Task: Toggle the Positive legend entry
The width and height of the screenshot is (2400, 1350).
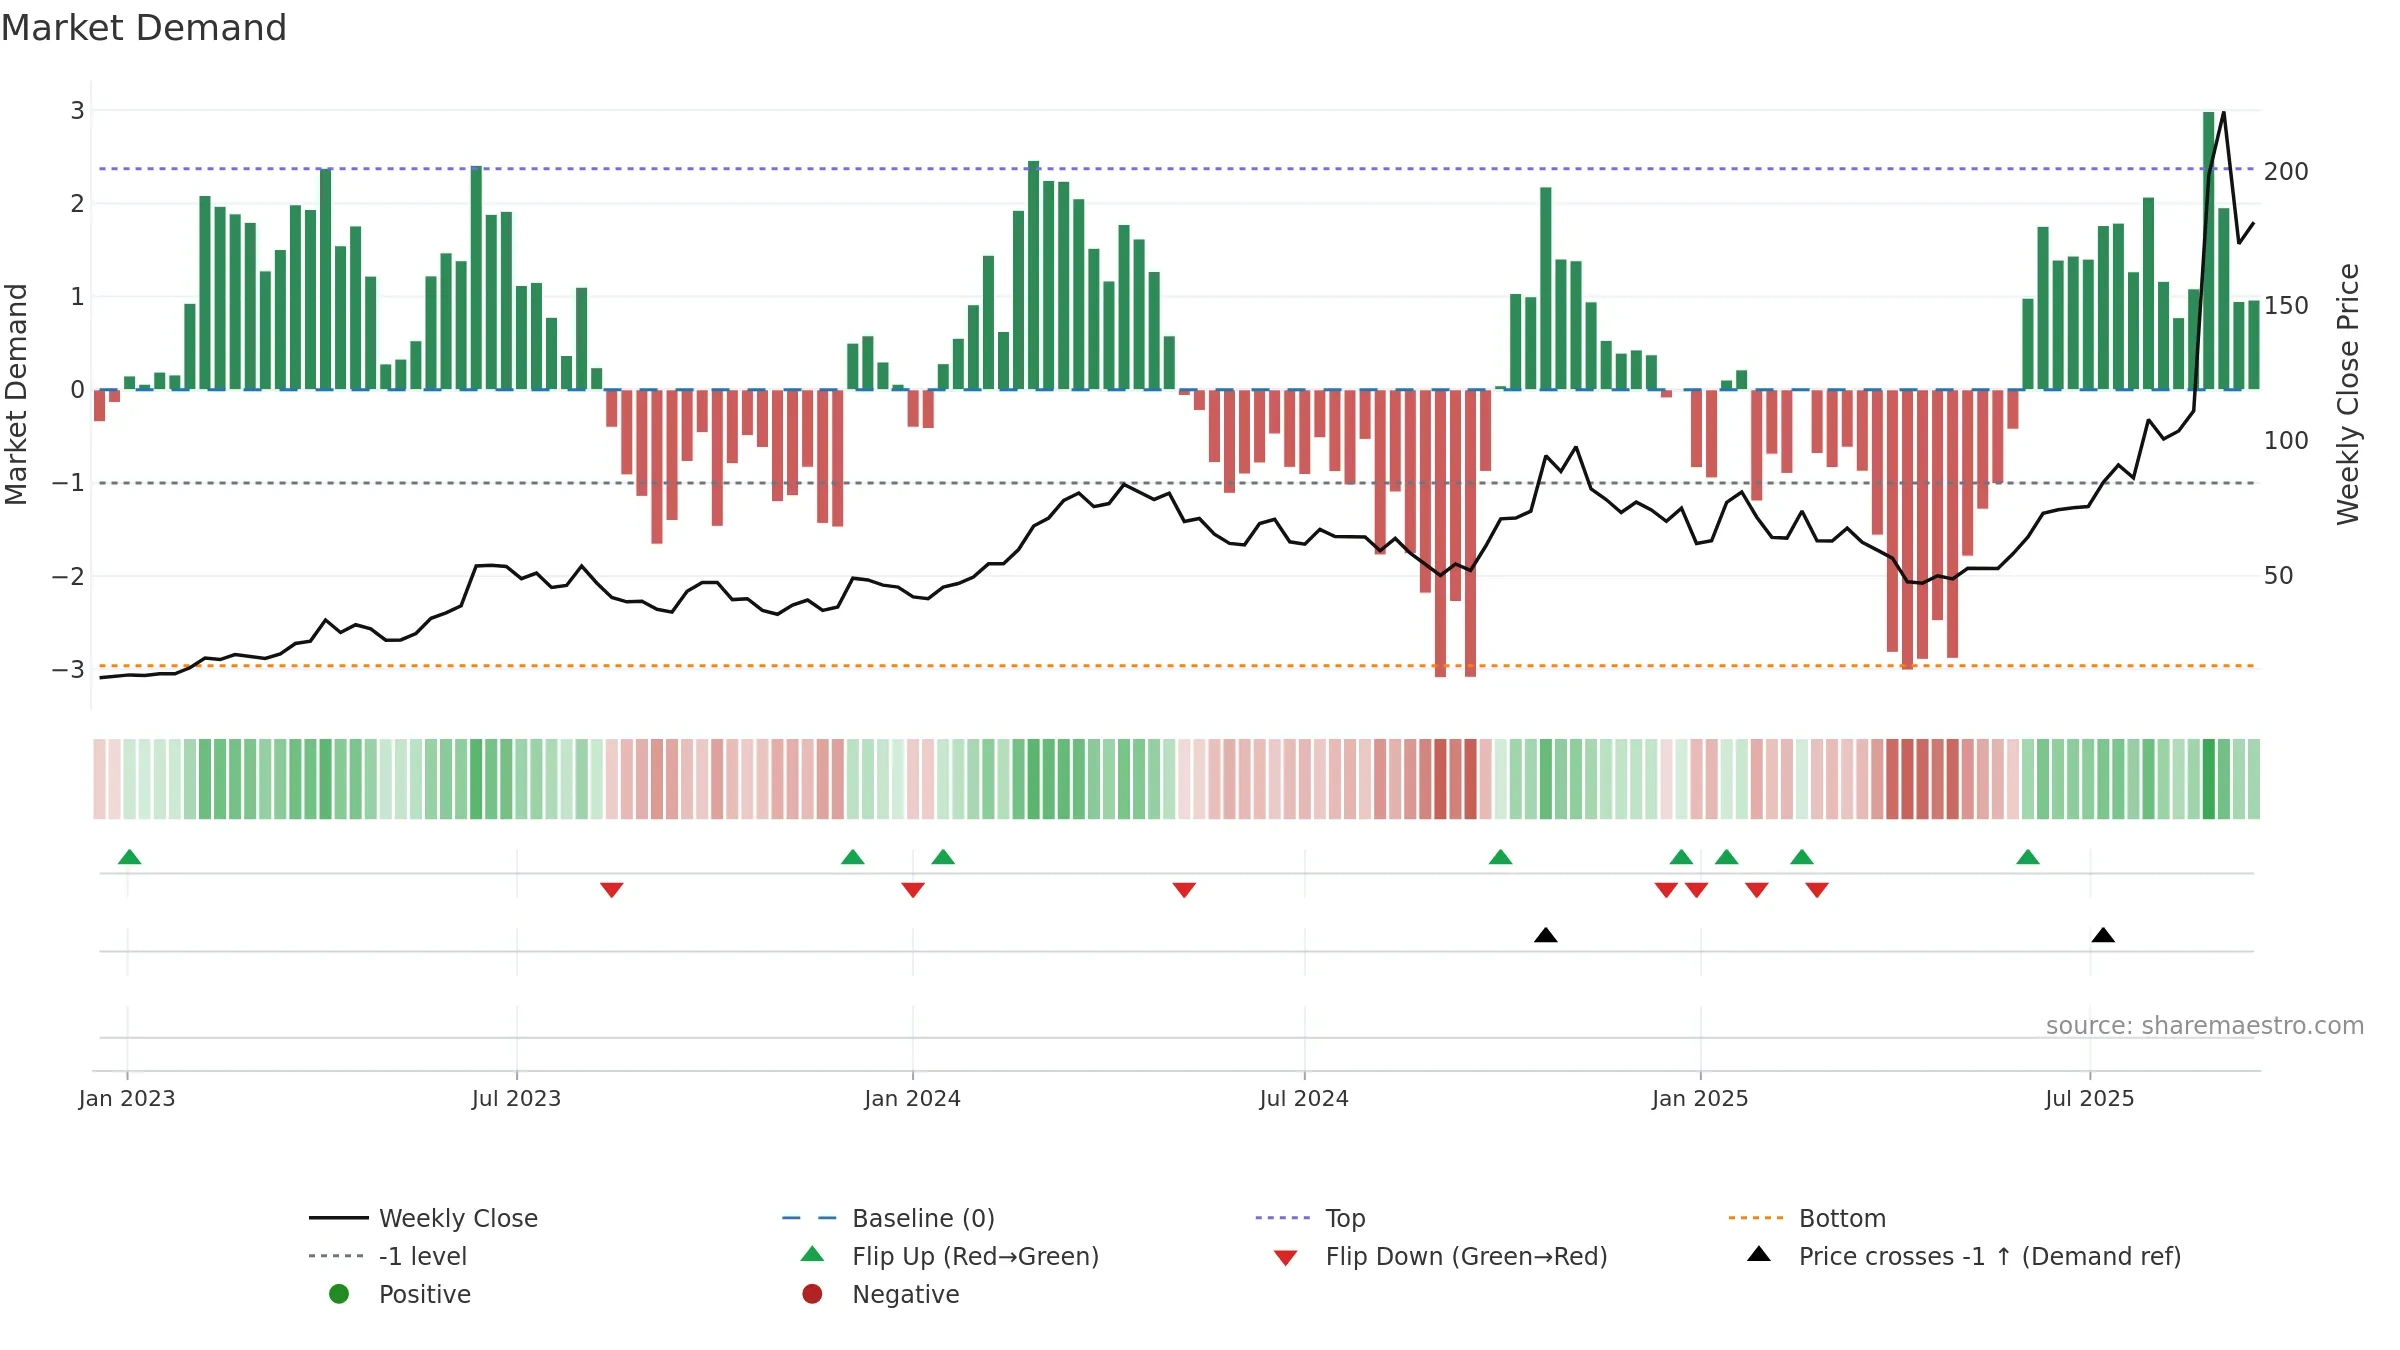Action: (400, 1294)
